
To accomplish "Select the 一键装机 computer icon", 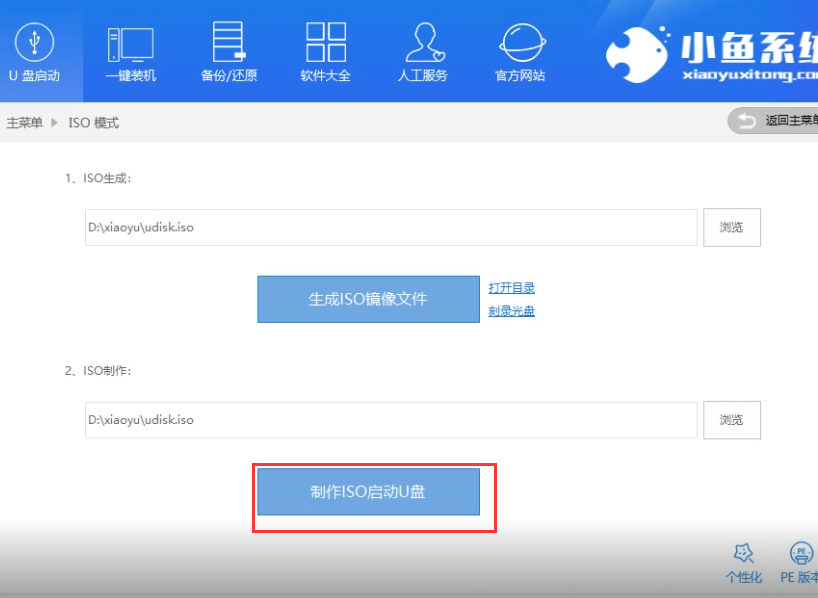I will [x=130, y=43].
